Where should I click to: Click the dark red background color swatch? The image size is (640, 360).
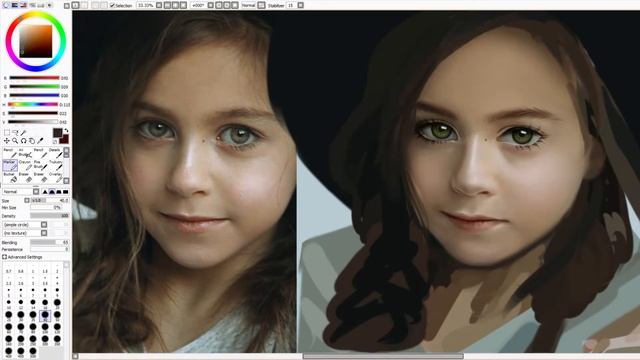(x=64, y=139)
